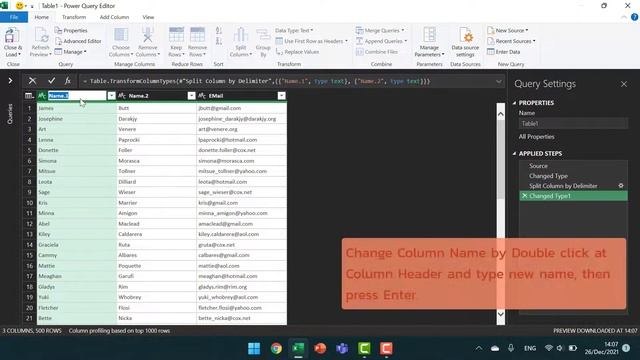Switch to the Home tab
The image size is (640, 360).
click(x=41, y=17)
